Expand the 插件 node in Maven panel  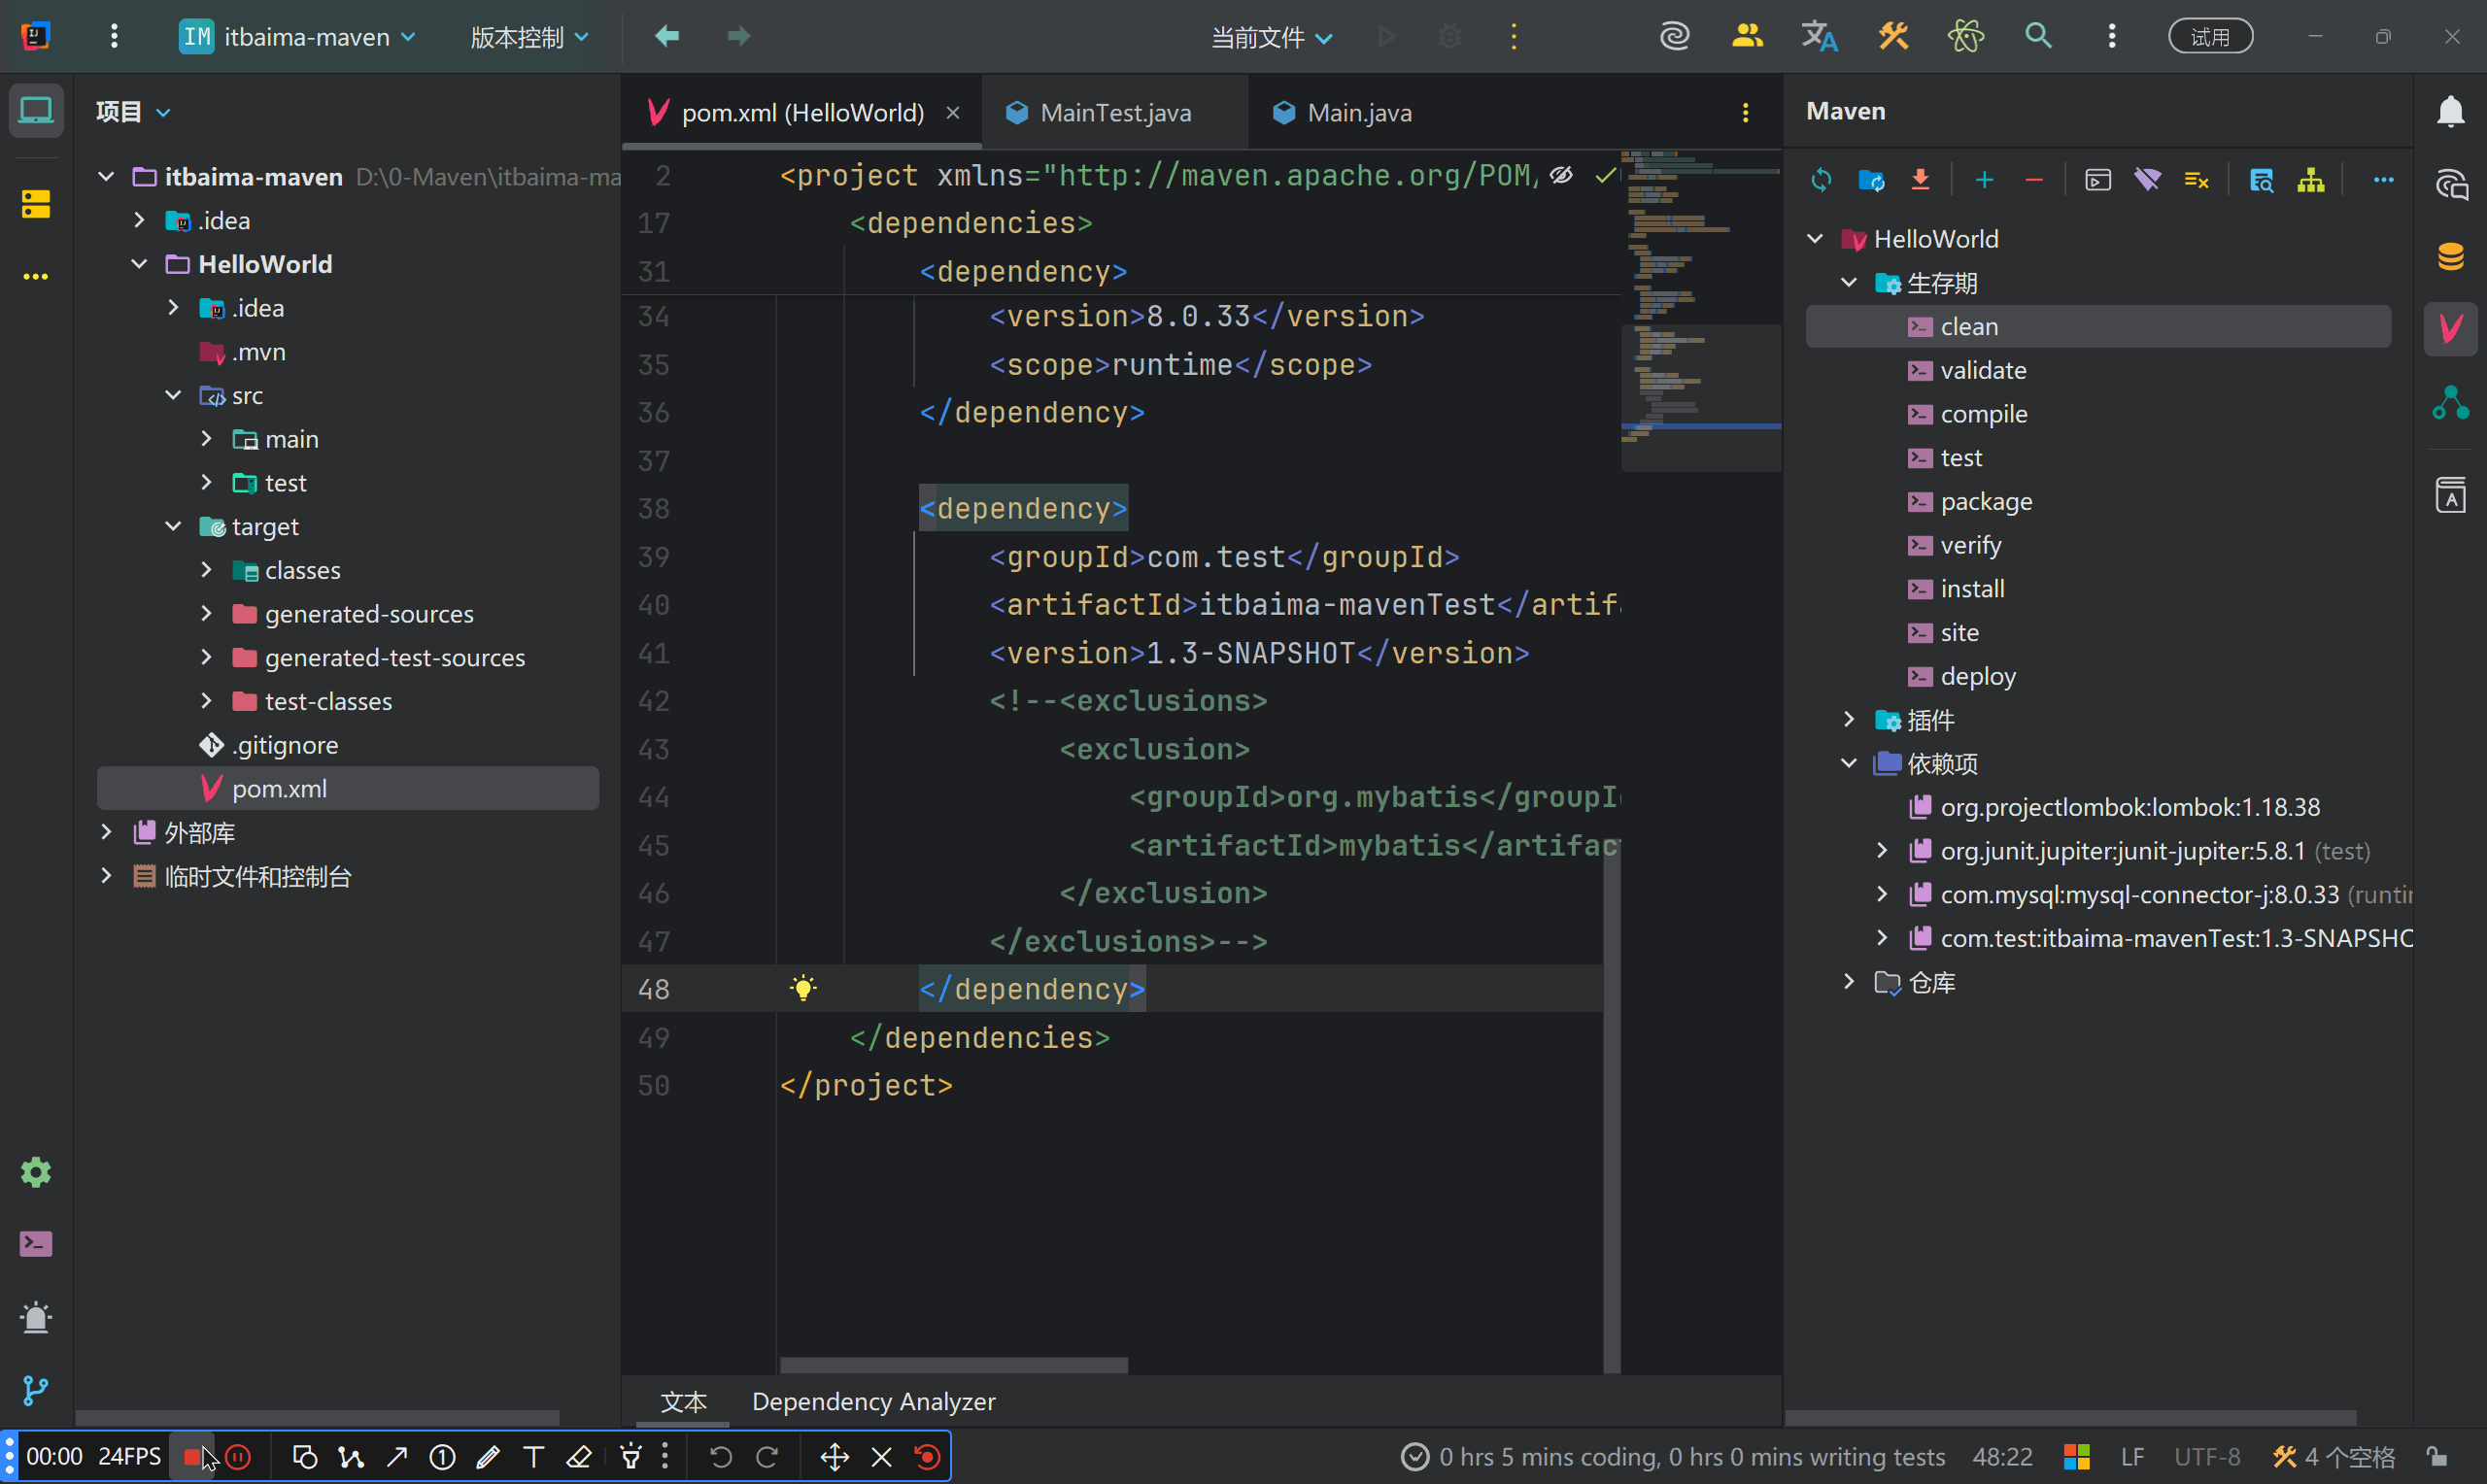(x=1849, y=720)
